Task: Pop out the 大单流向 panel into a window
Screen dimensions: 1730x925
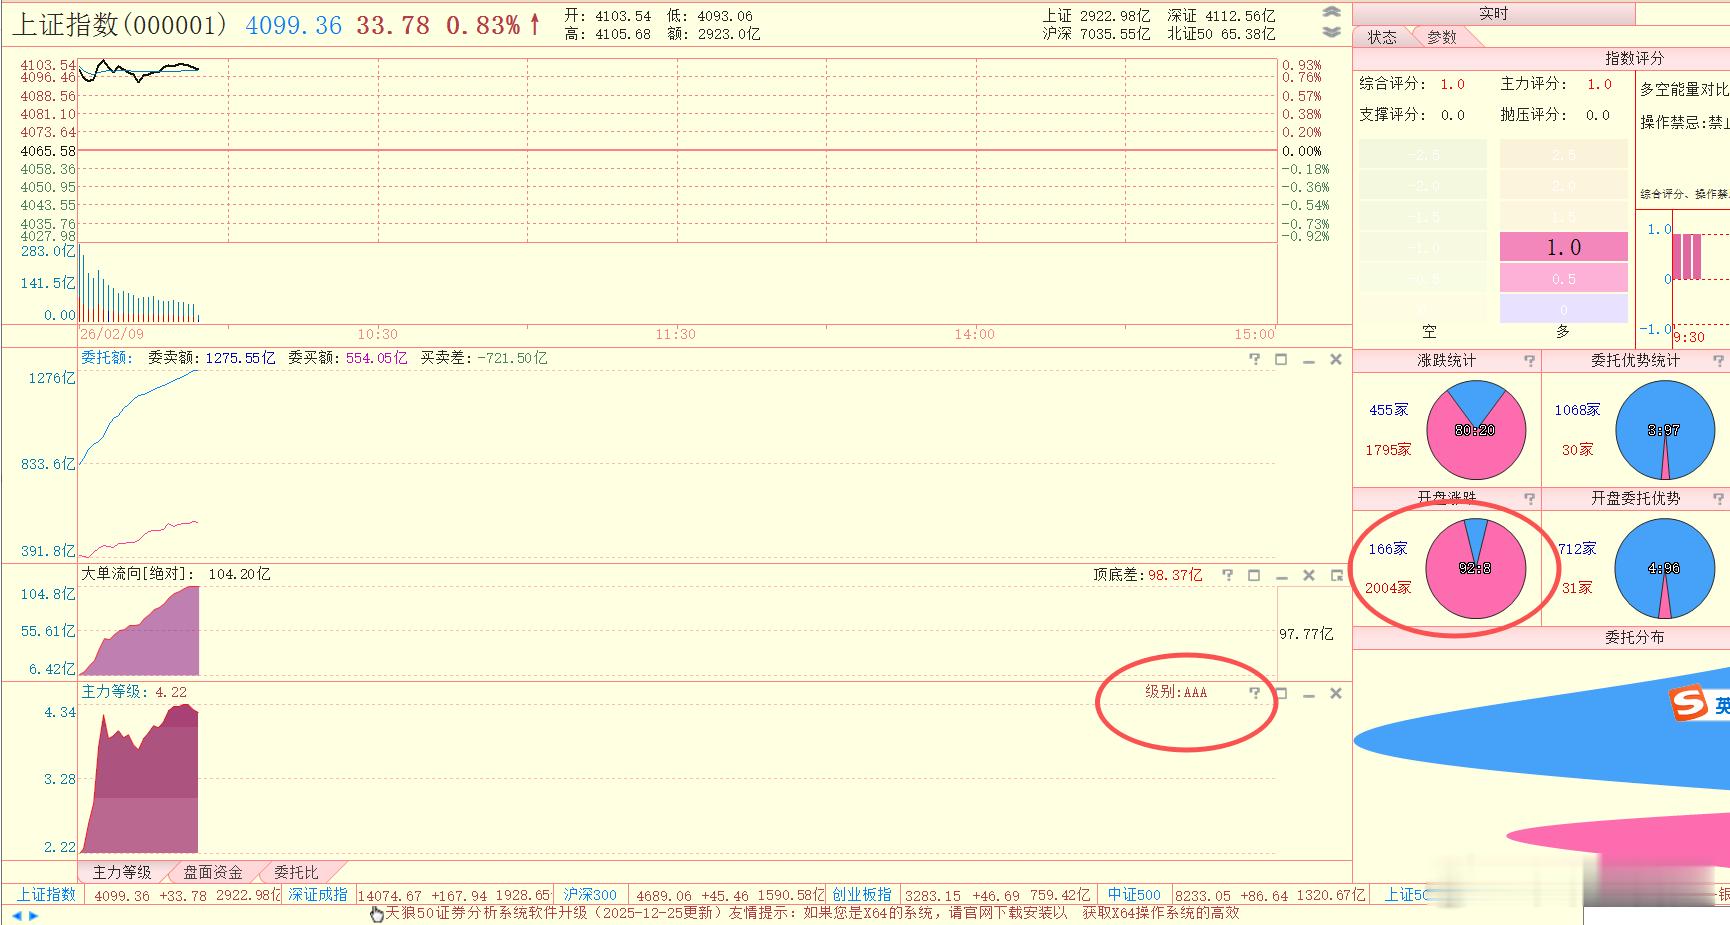Action: [1337, 575]
